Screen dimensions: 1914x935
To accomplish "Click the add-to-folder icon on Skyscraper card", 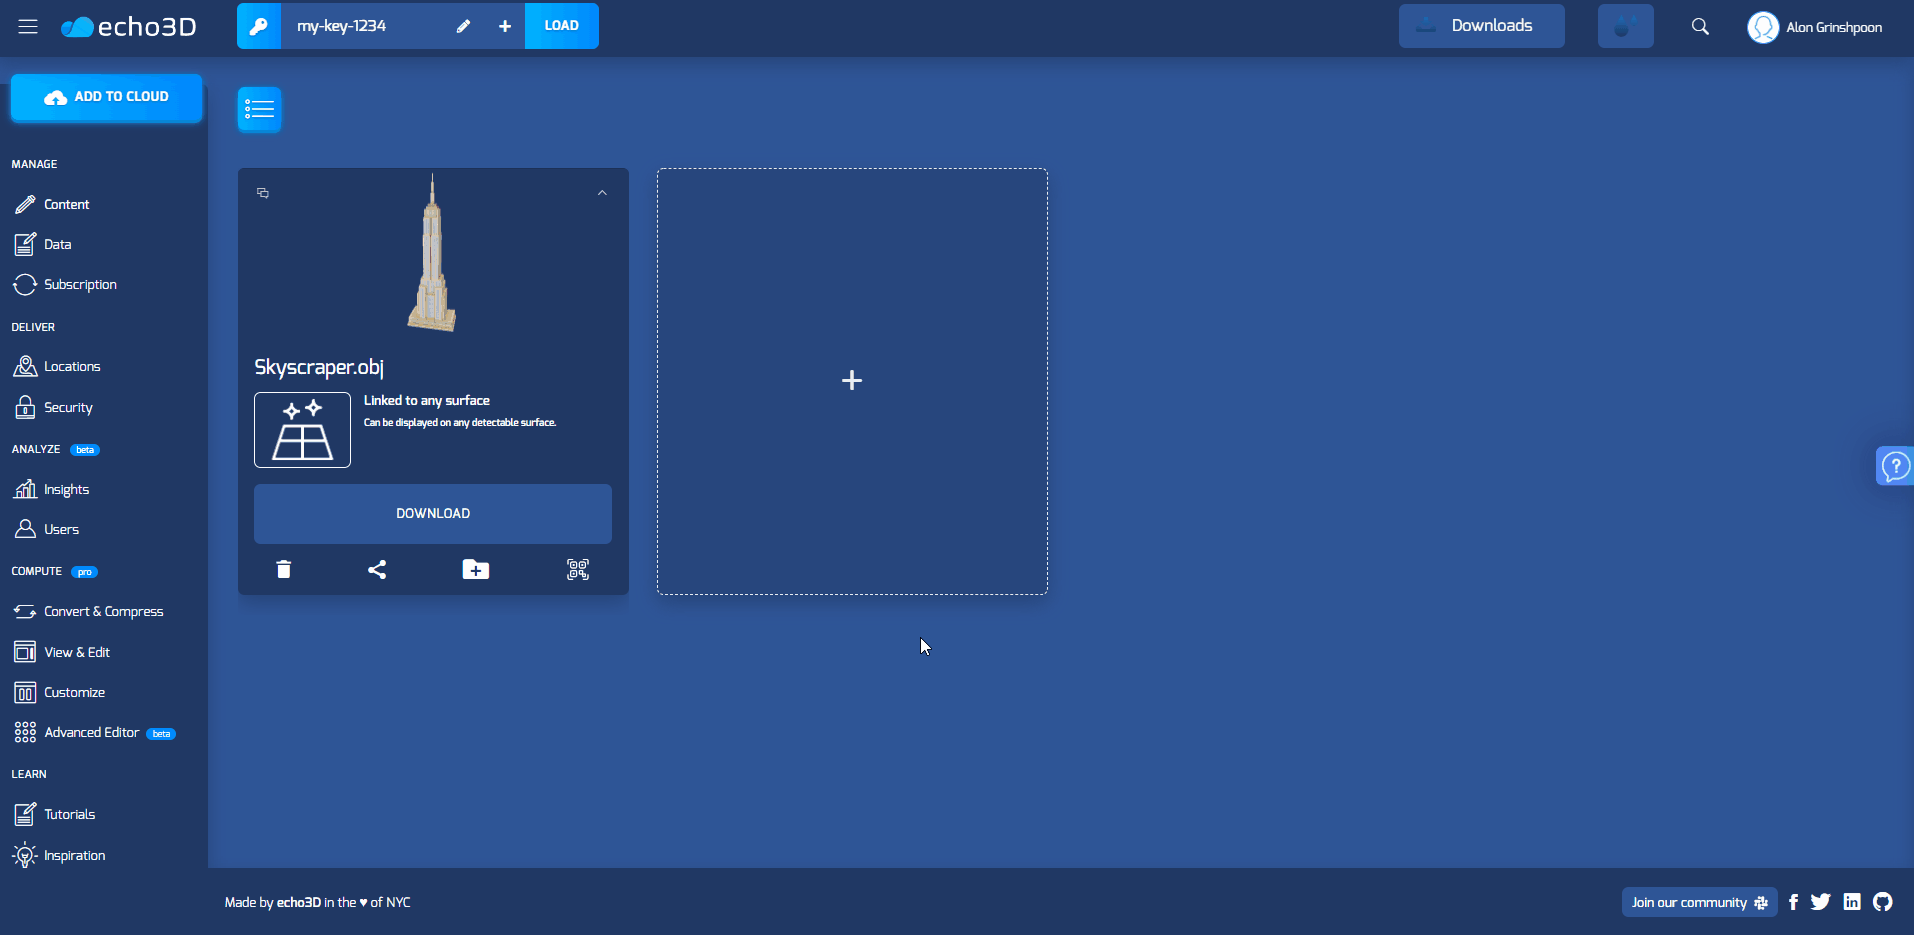I will coord(476,569).
